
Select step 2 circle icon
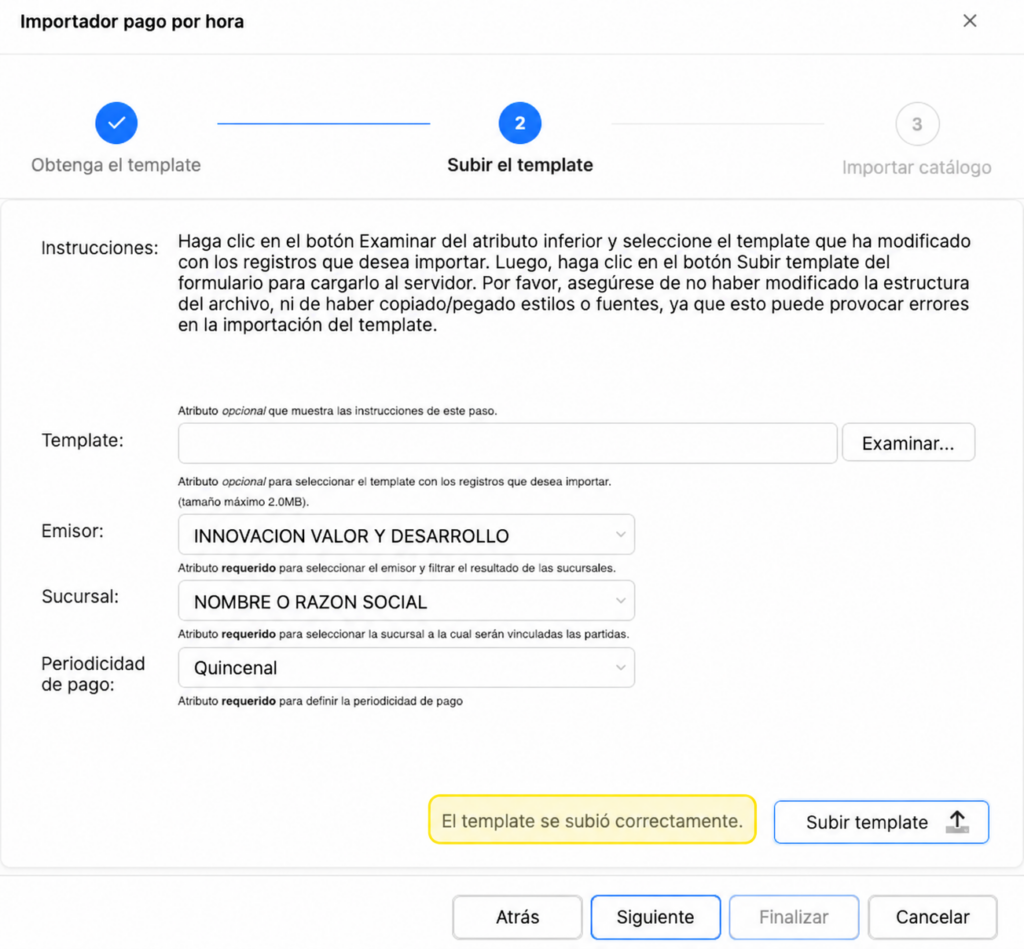coord(520,123)
